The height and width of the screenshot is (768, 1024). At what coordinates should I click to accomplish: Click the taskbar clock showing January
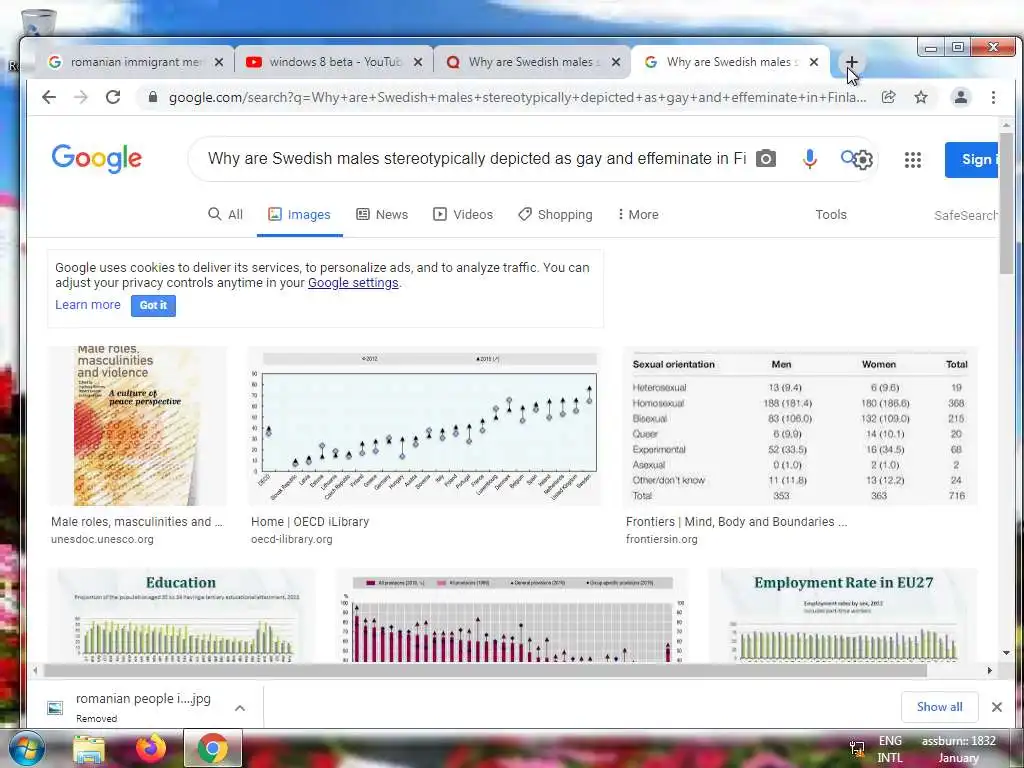point(959,749)
